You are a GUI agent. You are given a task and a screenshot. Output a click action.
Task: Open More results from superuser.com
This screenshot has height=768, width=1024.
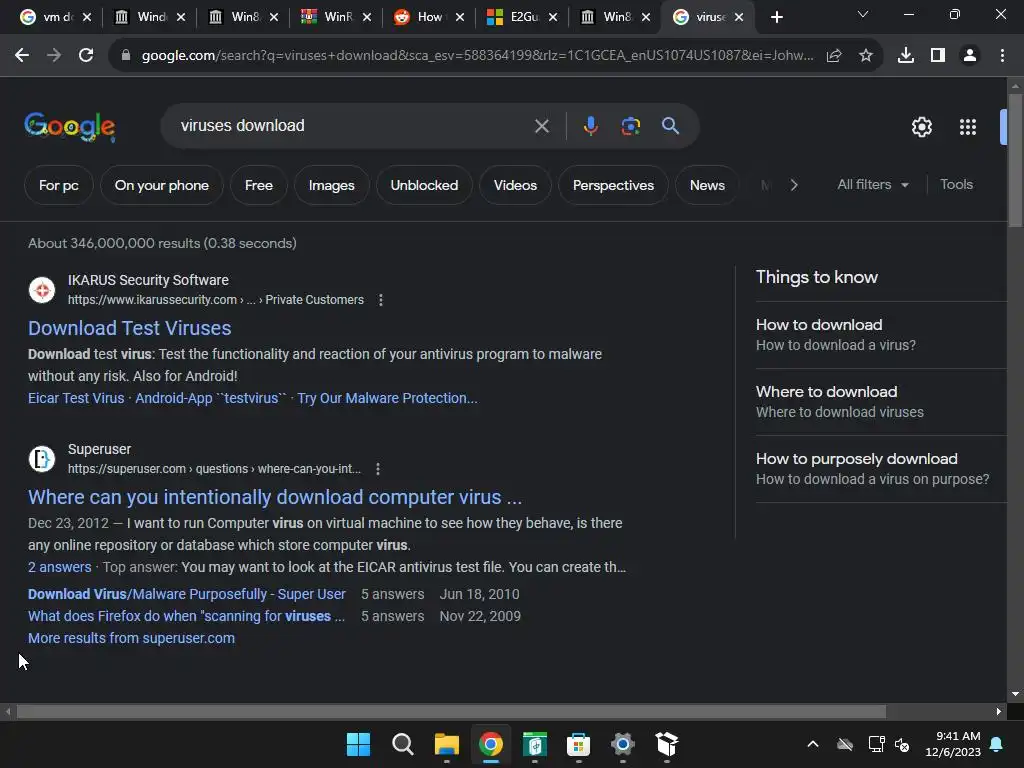131,638
